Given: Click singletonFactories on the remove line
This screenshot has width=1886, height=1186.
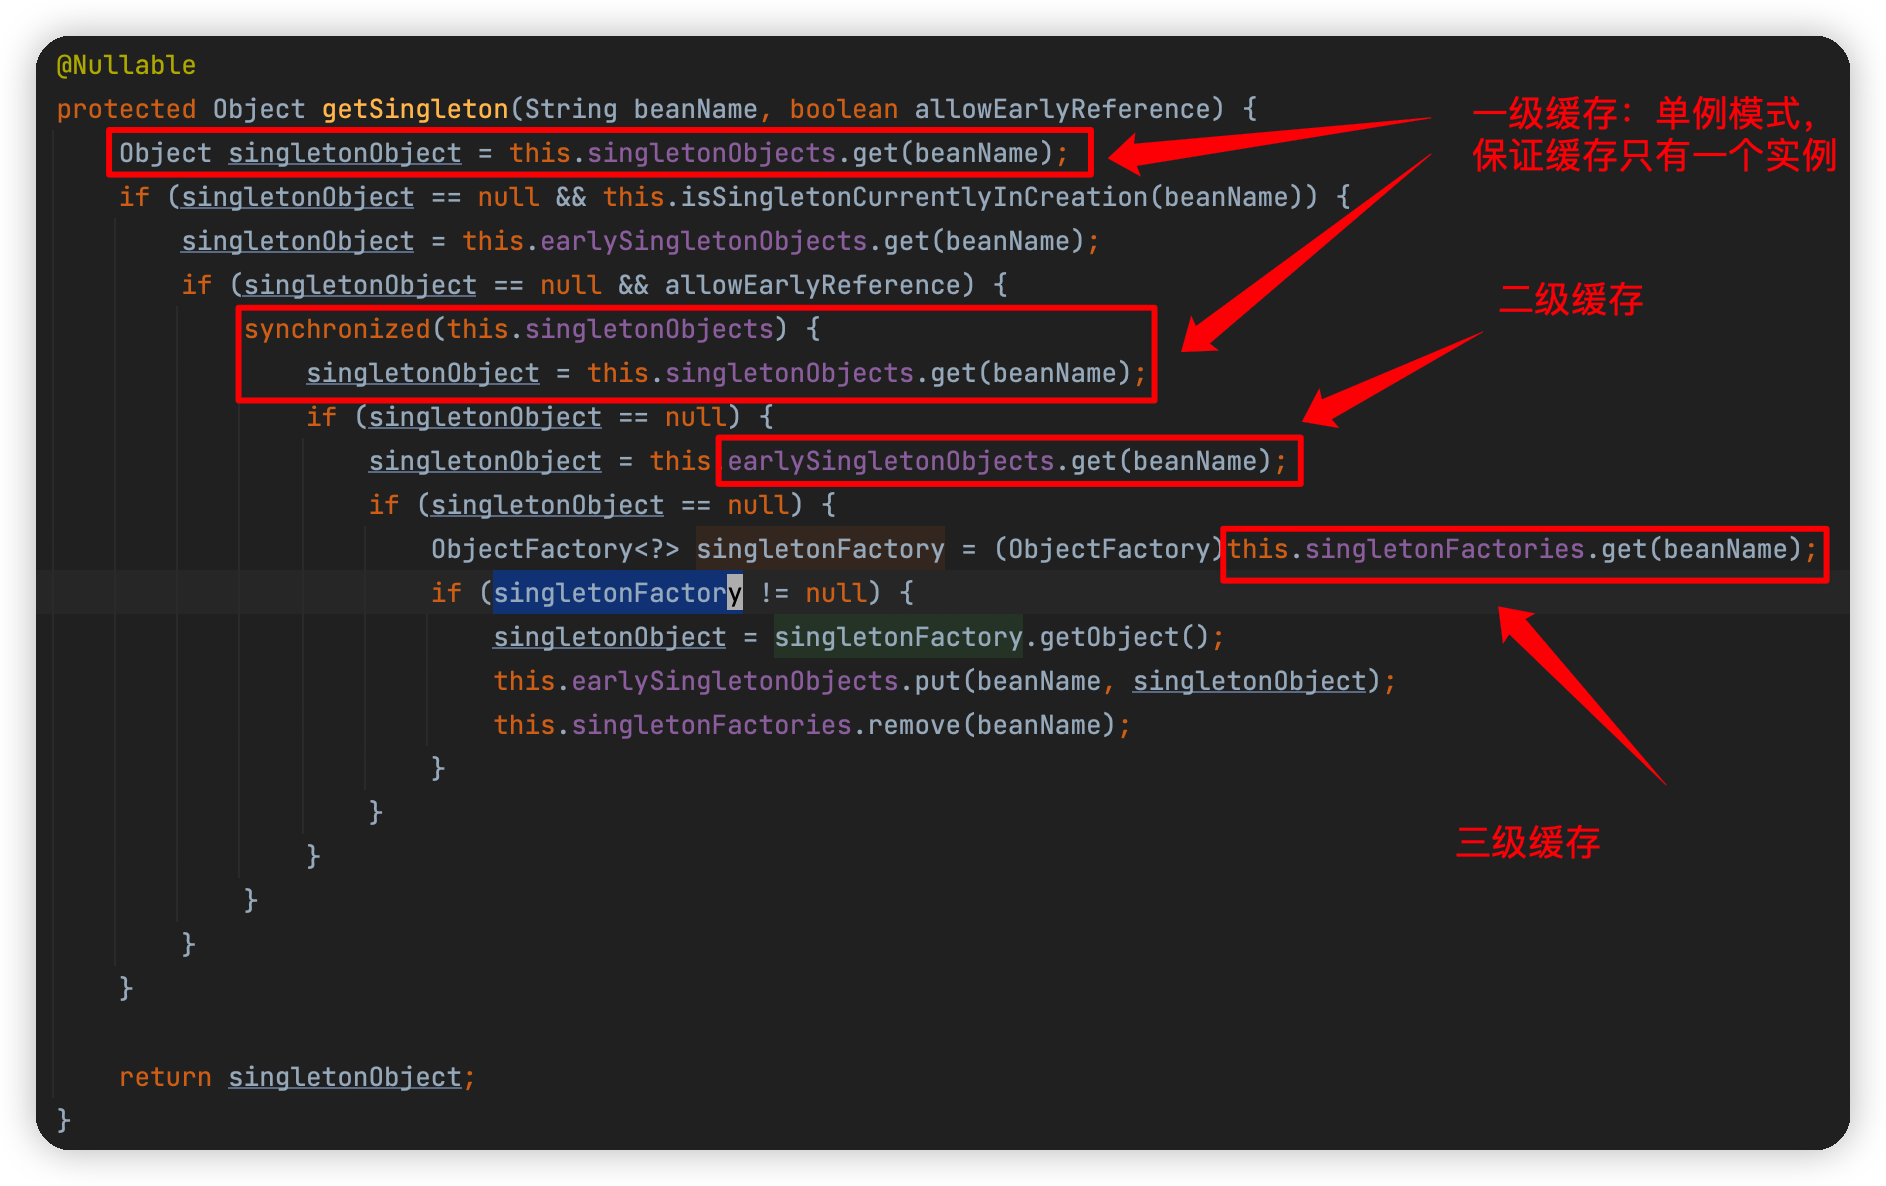Looking at the screenshot, I should (x=711, y=725).
